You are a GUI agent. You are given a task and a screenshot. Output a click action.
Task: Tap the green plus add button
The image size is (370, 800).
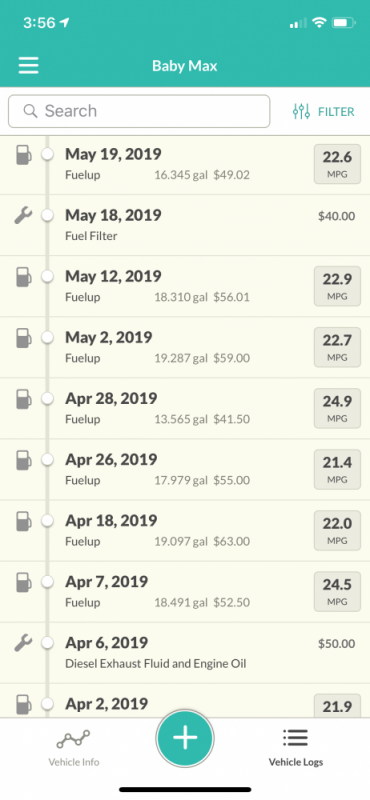(185, 738)
